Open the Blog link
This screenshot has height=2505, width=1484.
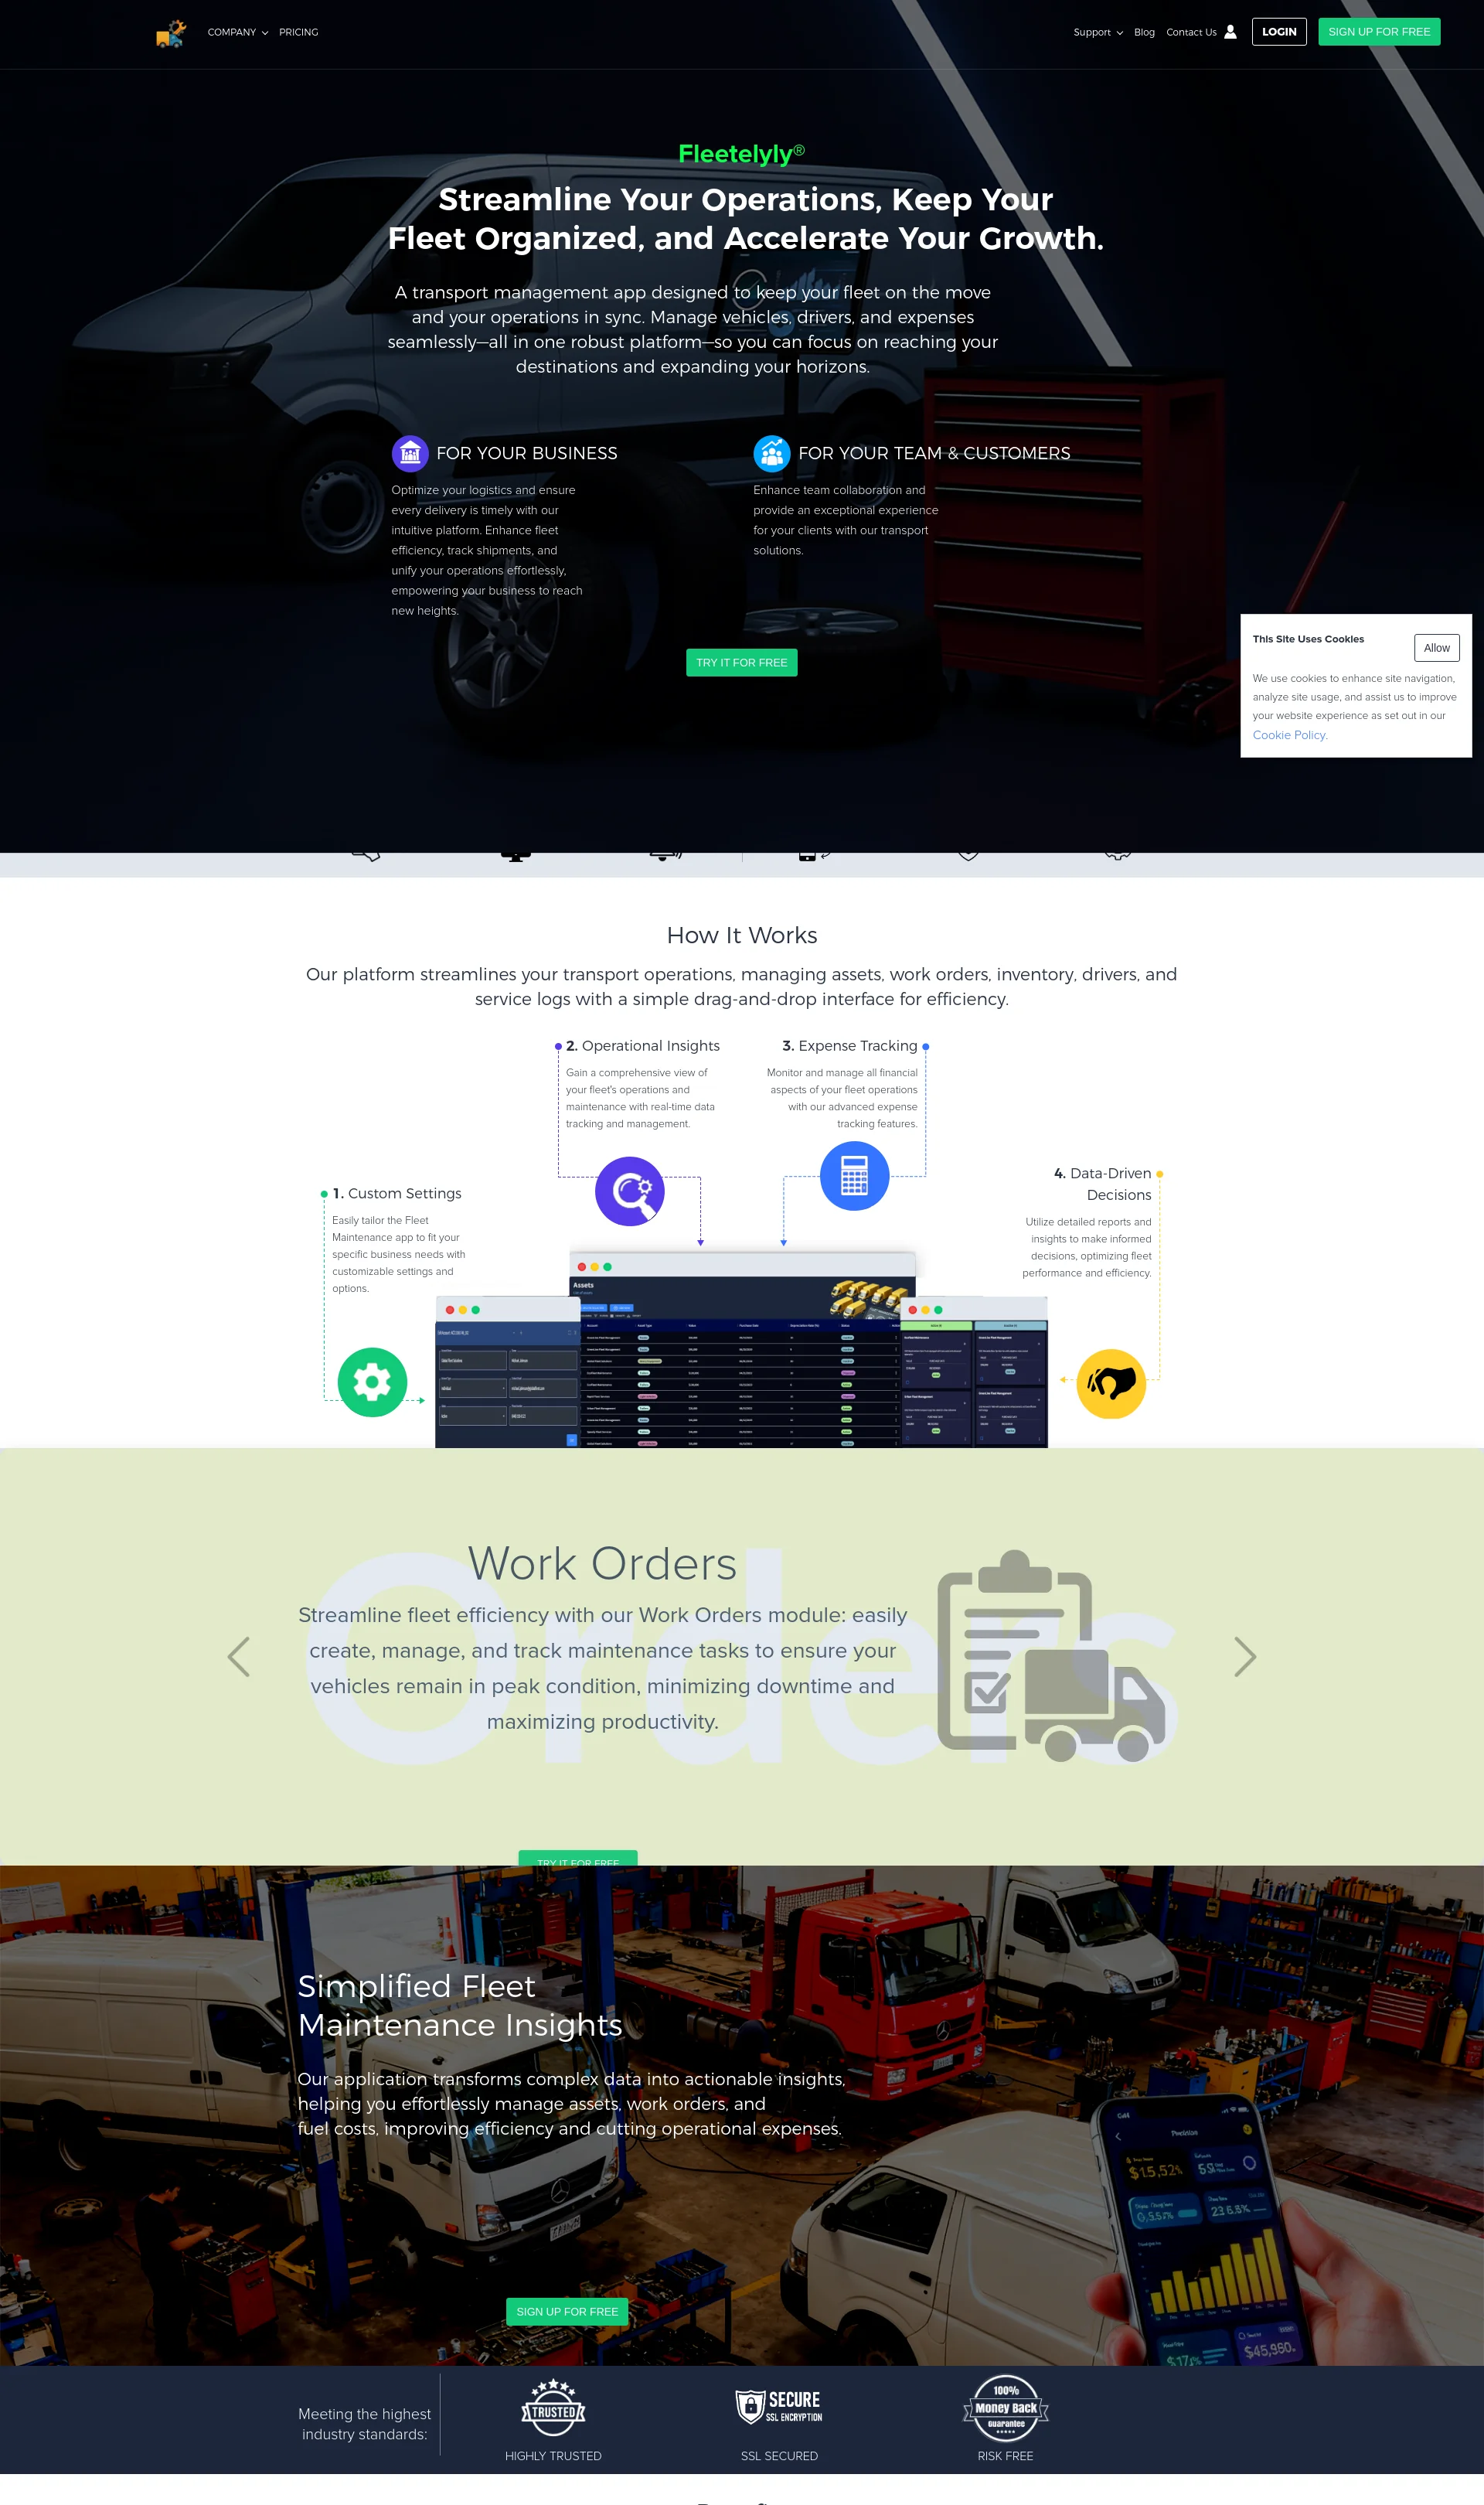pos(1144,33)
